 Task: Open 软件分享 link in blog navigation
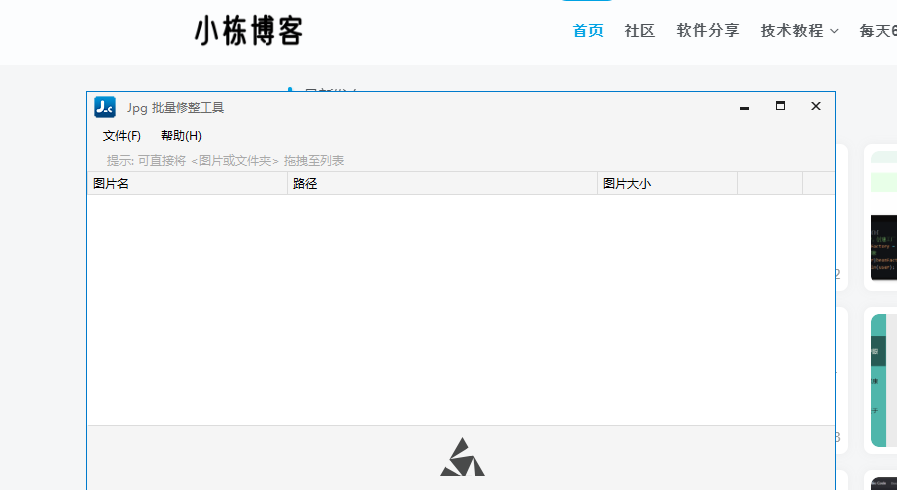tap(708, 30)
